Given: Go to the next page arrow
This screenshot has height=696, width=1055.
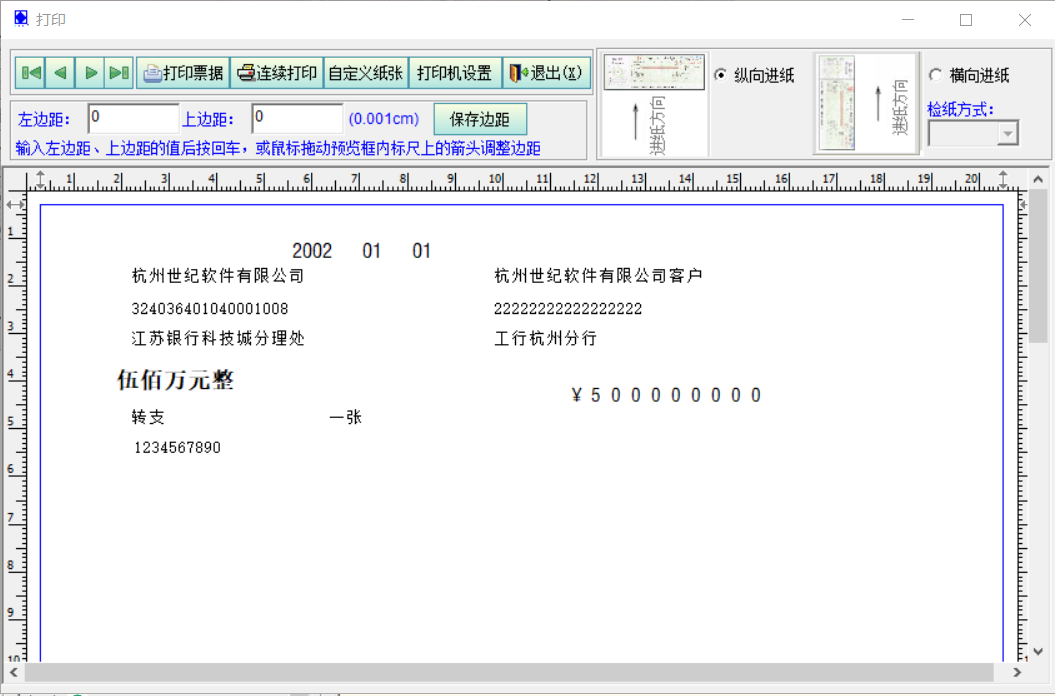Looking at the screenshot, I should point(90,73).
